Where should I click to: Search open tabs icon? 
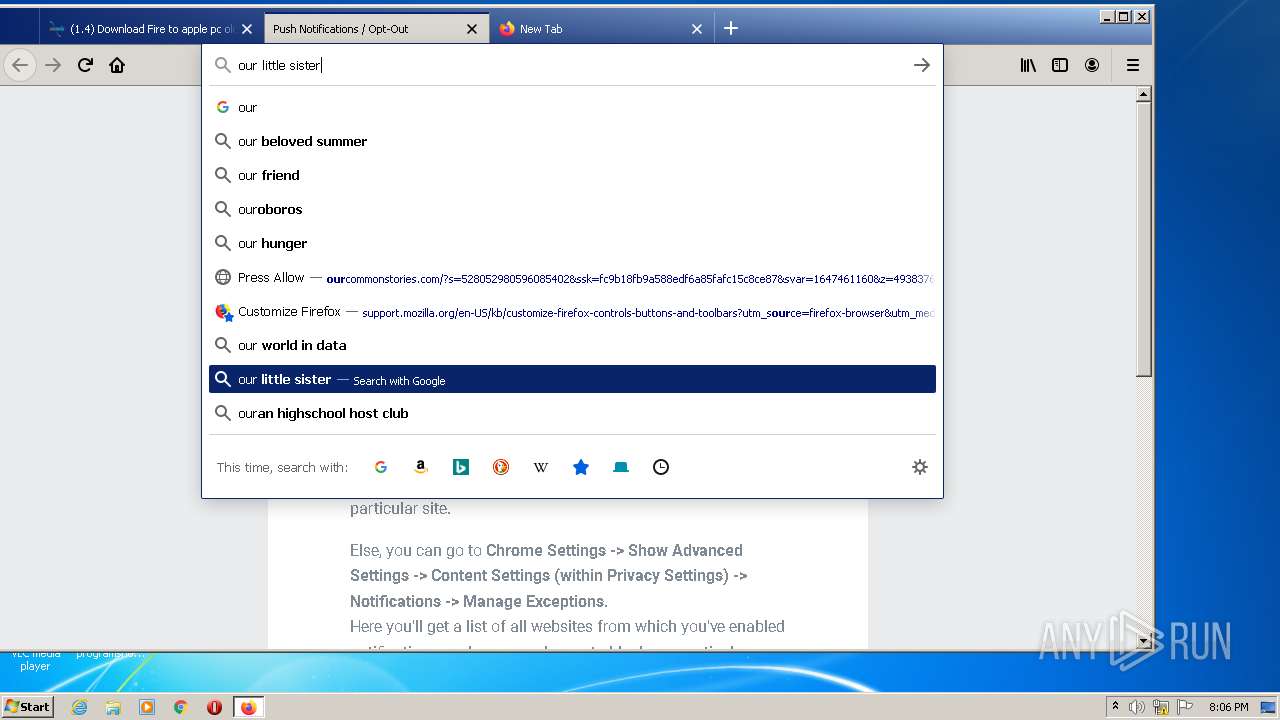(621, 467)
